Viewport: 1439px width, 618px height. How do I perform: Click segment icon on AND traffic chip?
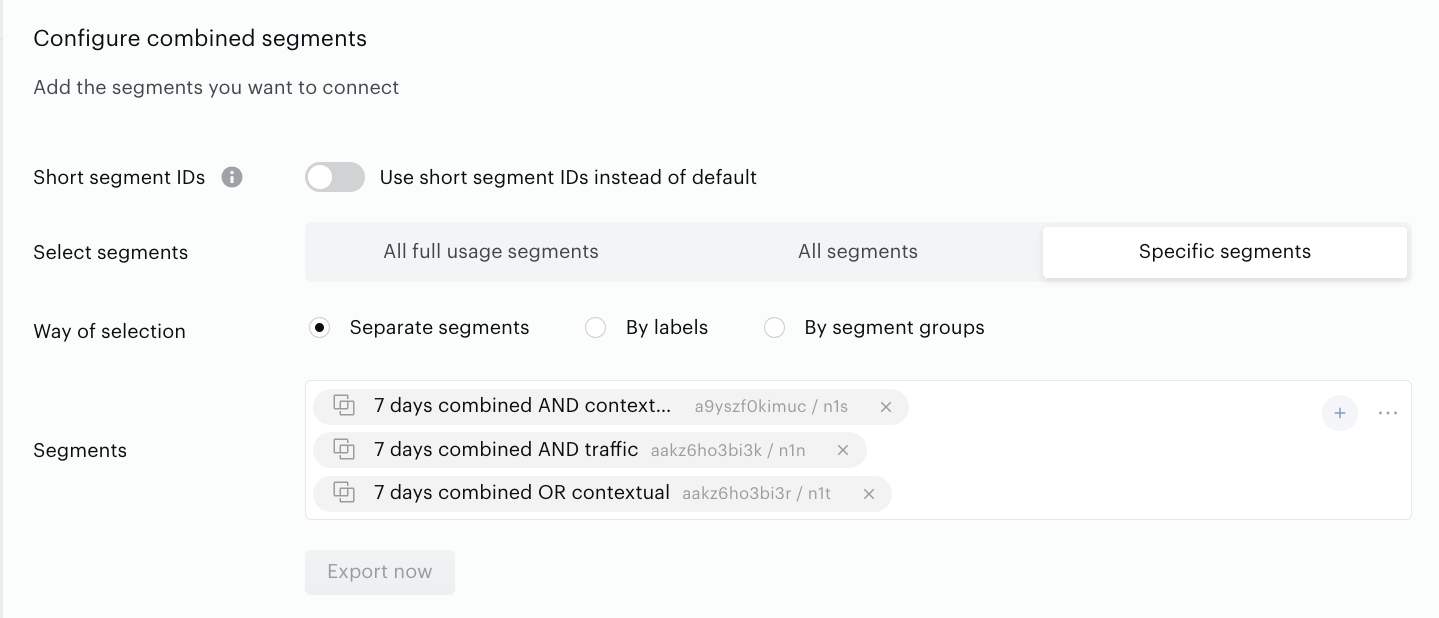coord(344,450)
